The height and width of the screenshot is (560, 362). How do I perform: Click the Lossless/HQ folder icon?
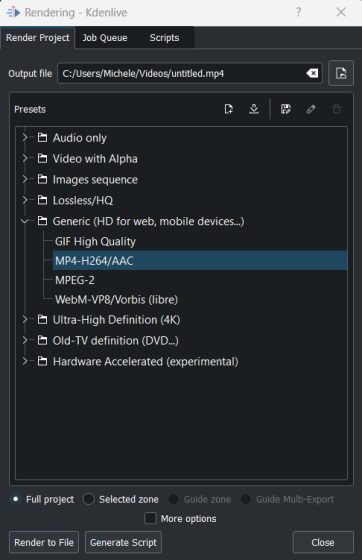coord(42,200)
